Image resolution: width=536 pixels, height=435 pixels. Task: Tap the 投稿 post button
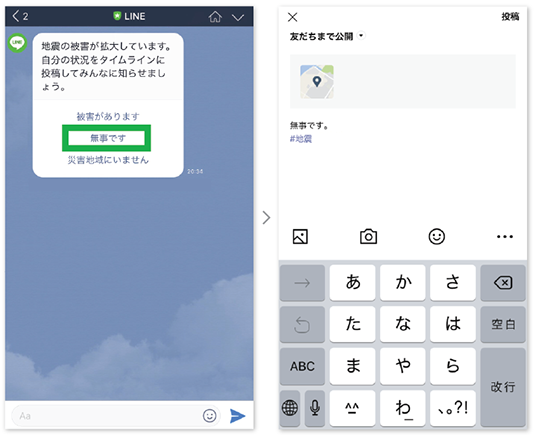click(x=510, y=16)
